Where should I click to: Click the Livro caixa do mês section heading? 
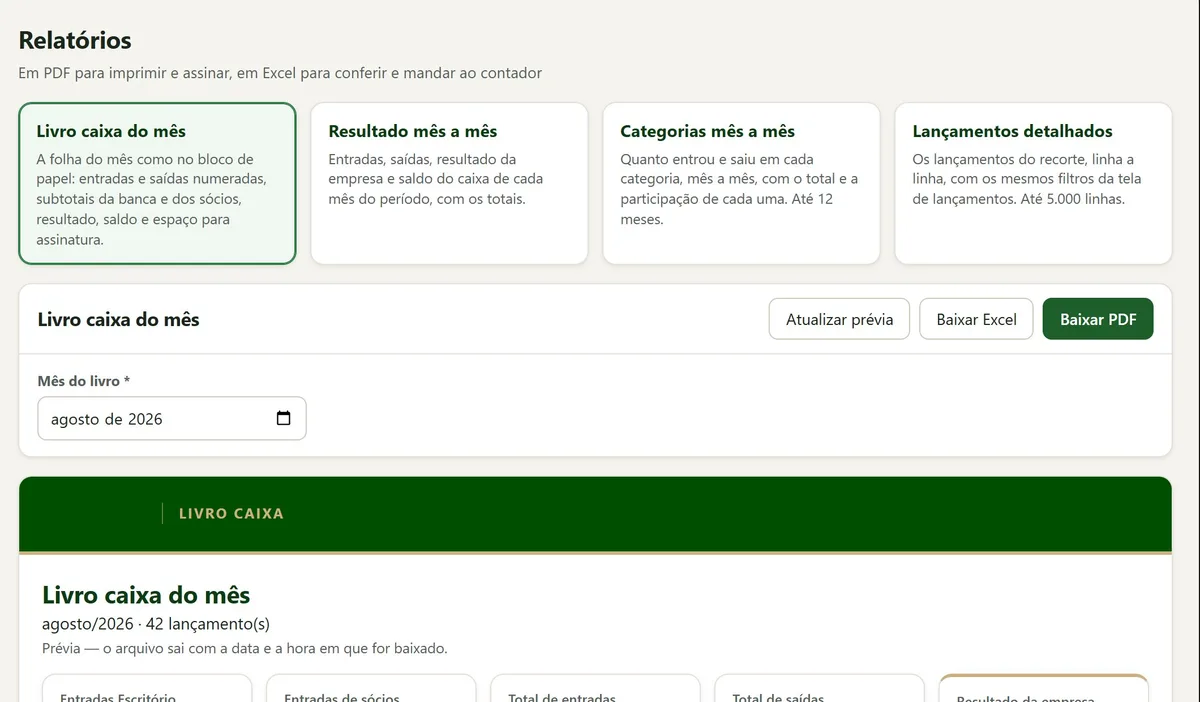pos(118,320)
